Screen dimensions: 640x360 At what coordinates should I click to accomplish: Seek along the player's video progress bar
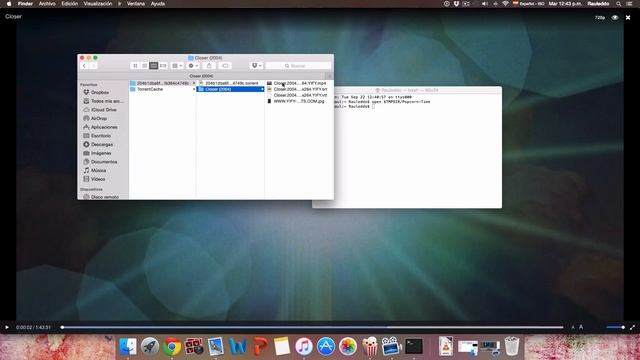click(312, 327)
